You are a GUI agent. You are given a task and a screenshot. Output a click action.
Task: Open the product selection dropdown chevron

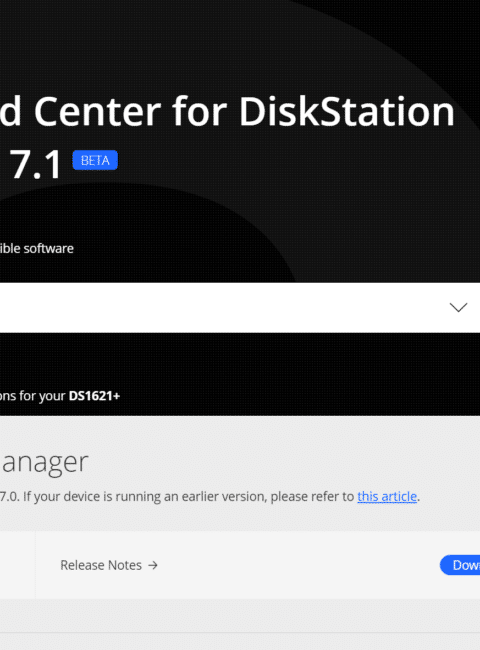(x=458, y=307)
